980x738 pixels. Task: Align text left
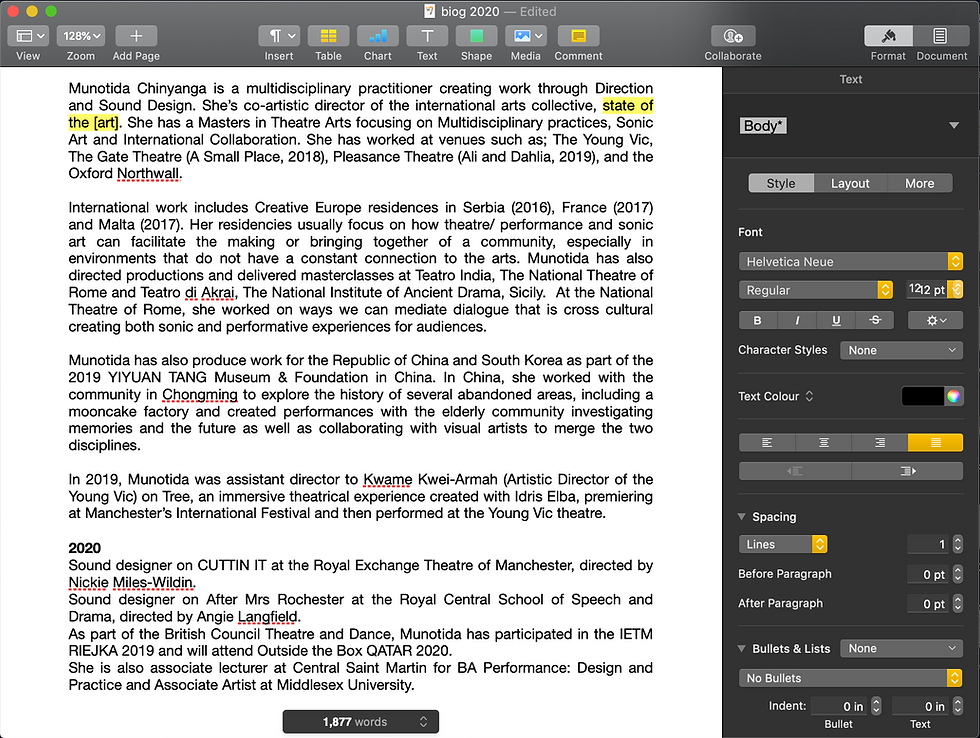point(767,443)
